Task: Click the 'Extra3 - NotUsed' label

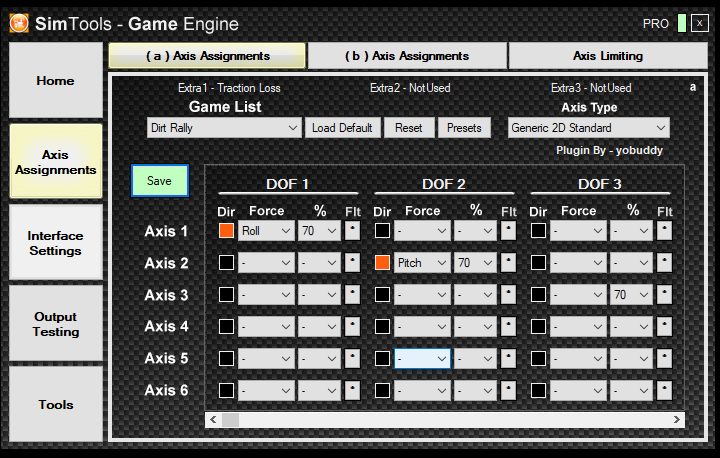Action: point(591,88)
